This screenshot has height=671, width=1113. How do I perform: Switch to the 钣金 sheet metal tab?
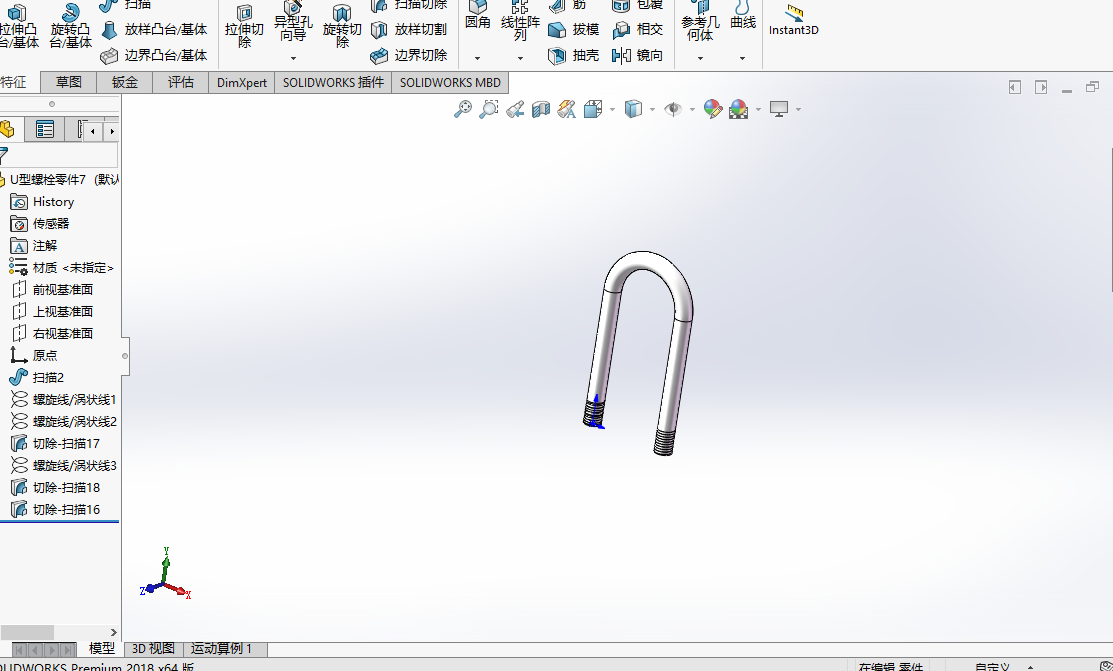pos(125,82)
